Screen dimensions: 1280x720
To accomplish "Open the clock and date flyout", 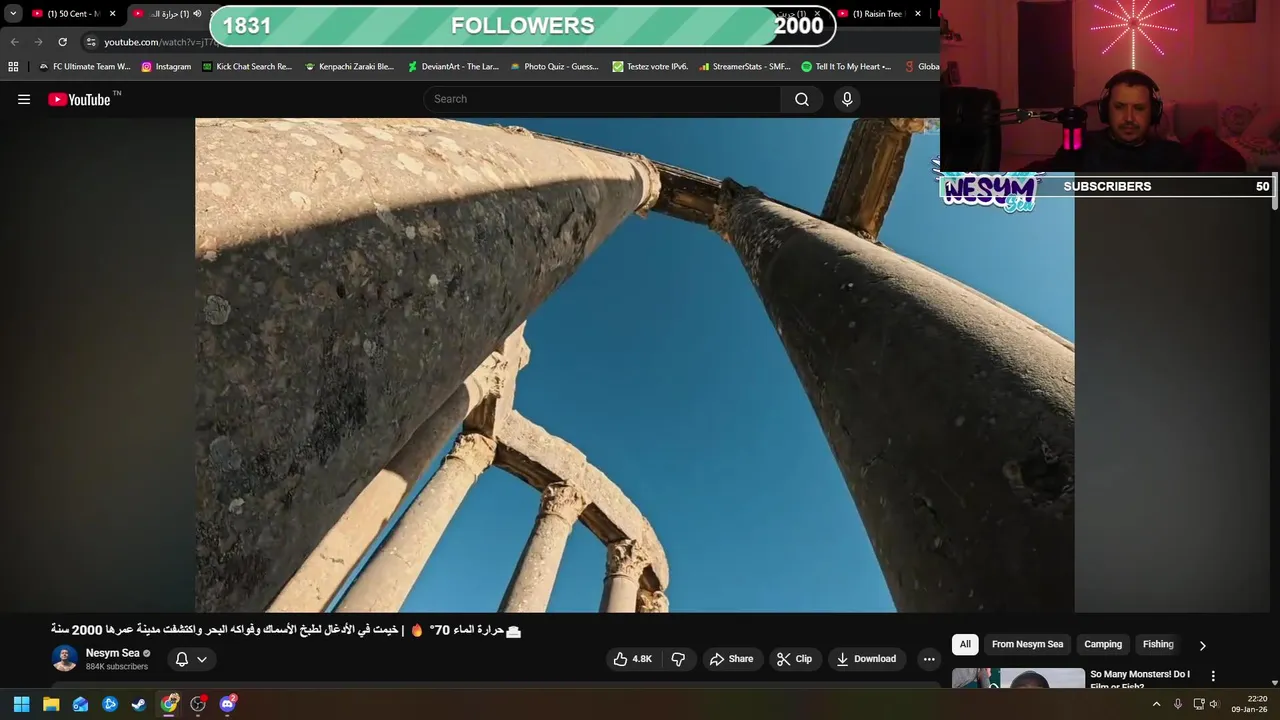I will 1249,704.
